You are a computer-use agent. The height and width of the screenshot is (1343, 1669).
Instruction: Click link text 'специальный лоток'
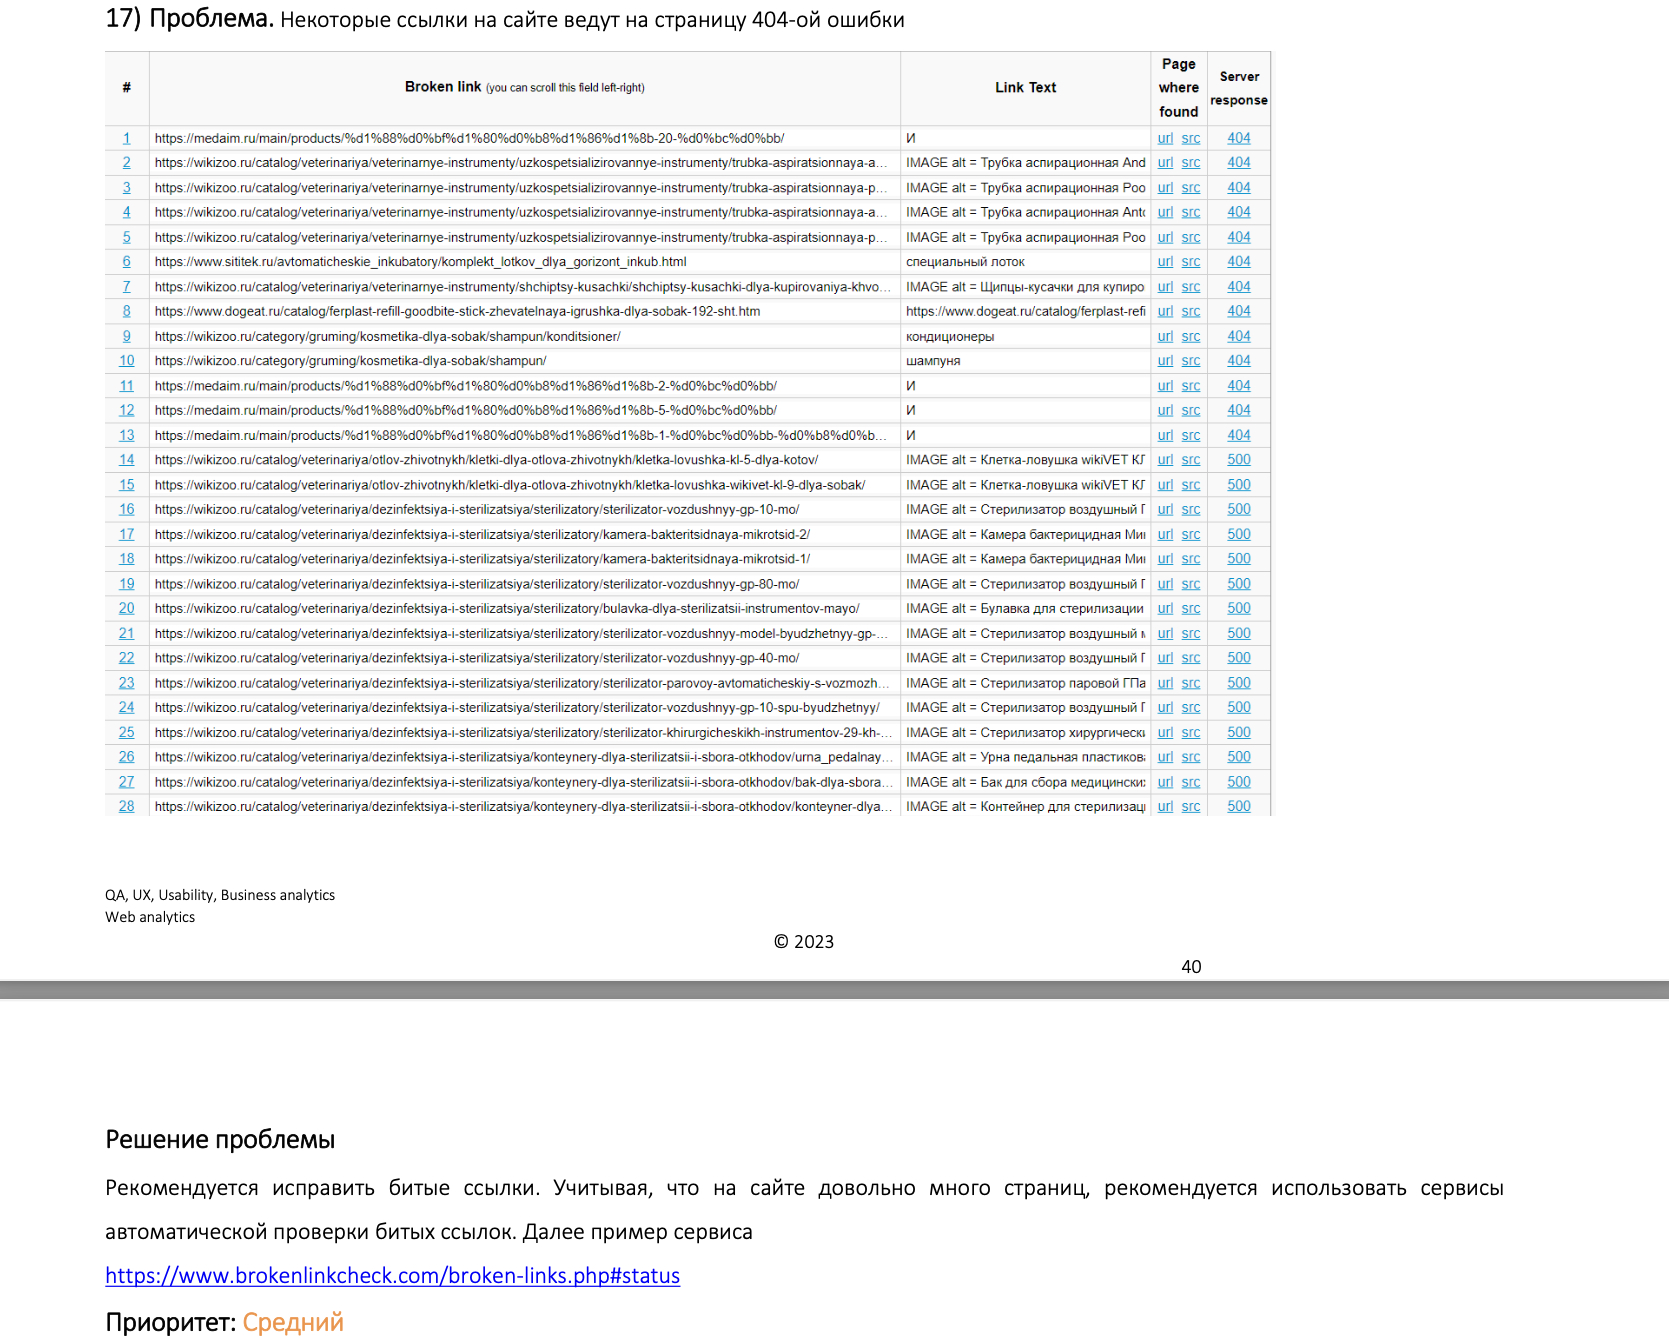pos(966,262)
